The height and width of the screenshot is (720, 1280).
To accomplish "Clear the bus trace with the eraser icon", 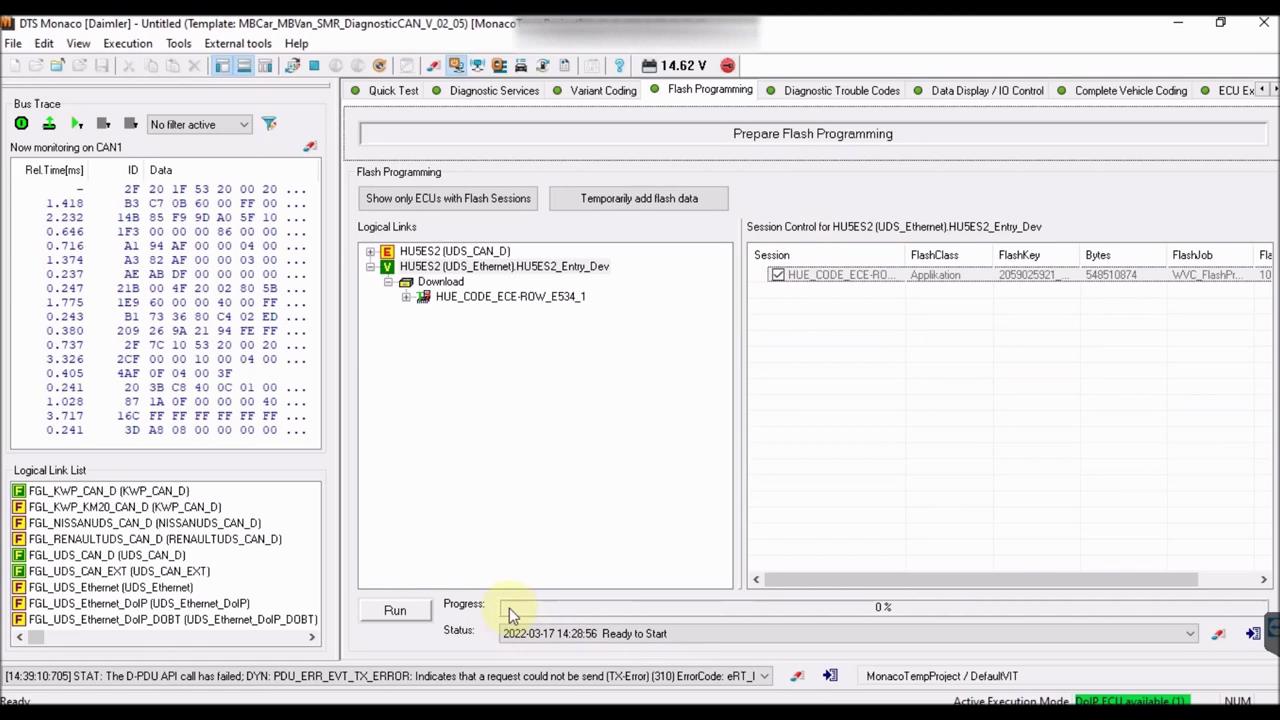I will (310, 147).
